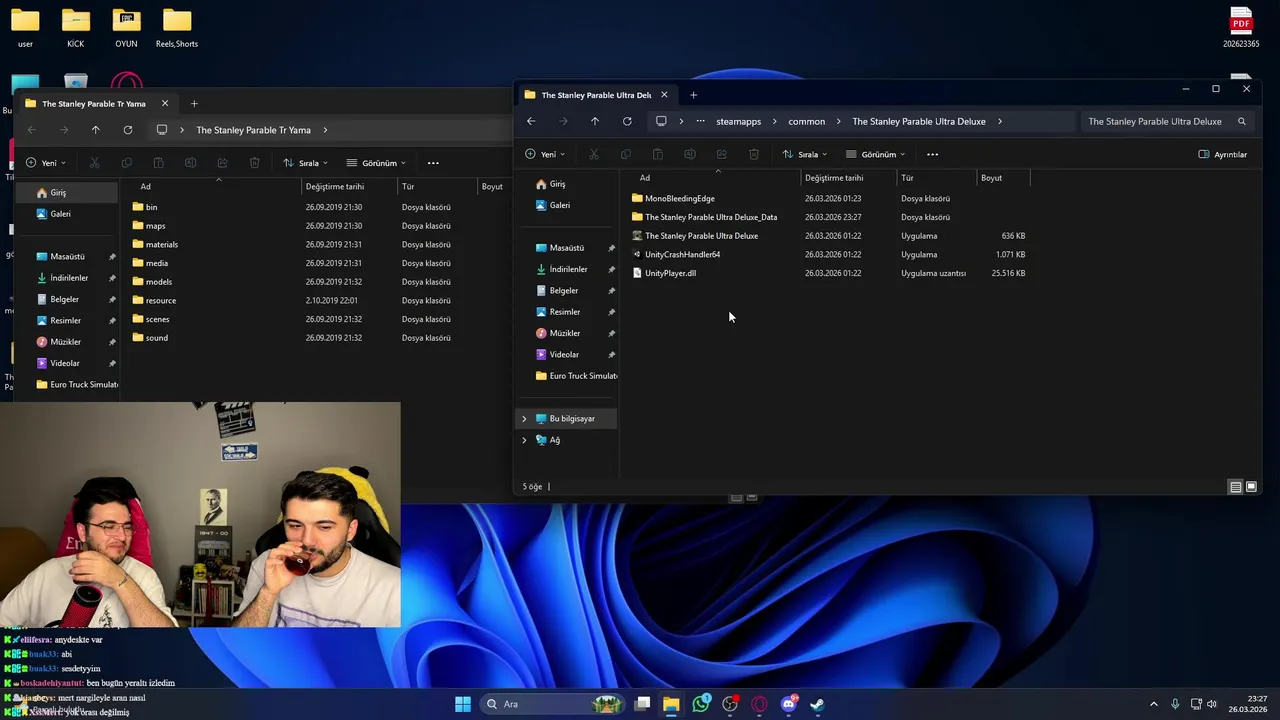Open See more dots in Tr Yama toolbar

coord(433,163)
